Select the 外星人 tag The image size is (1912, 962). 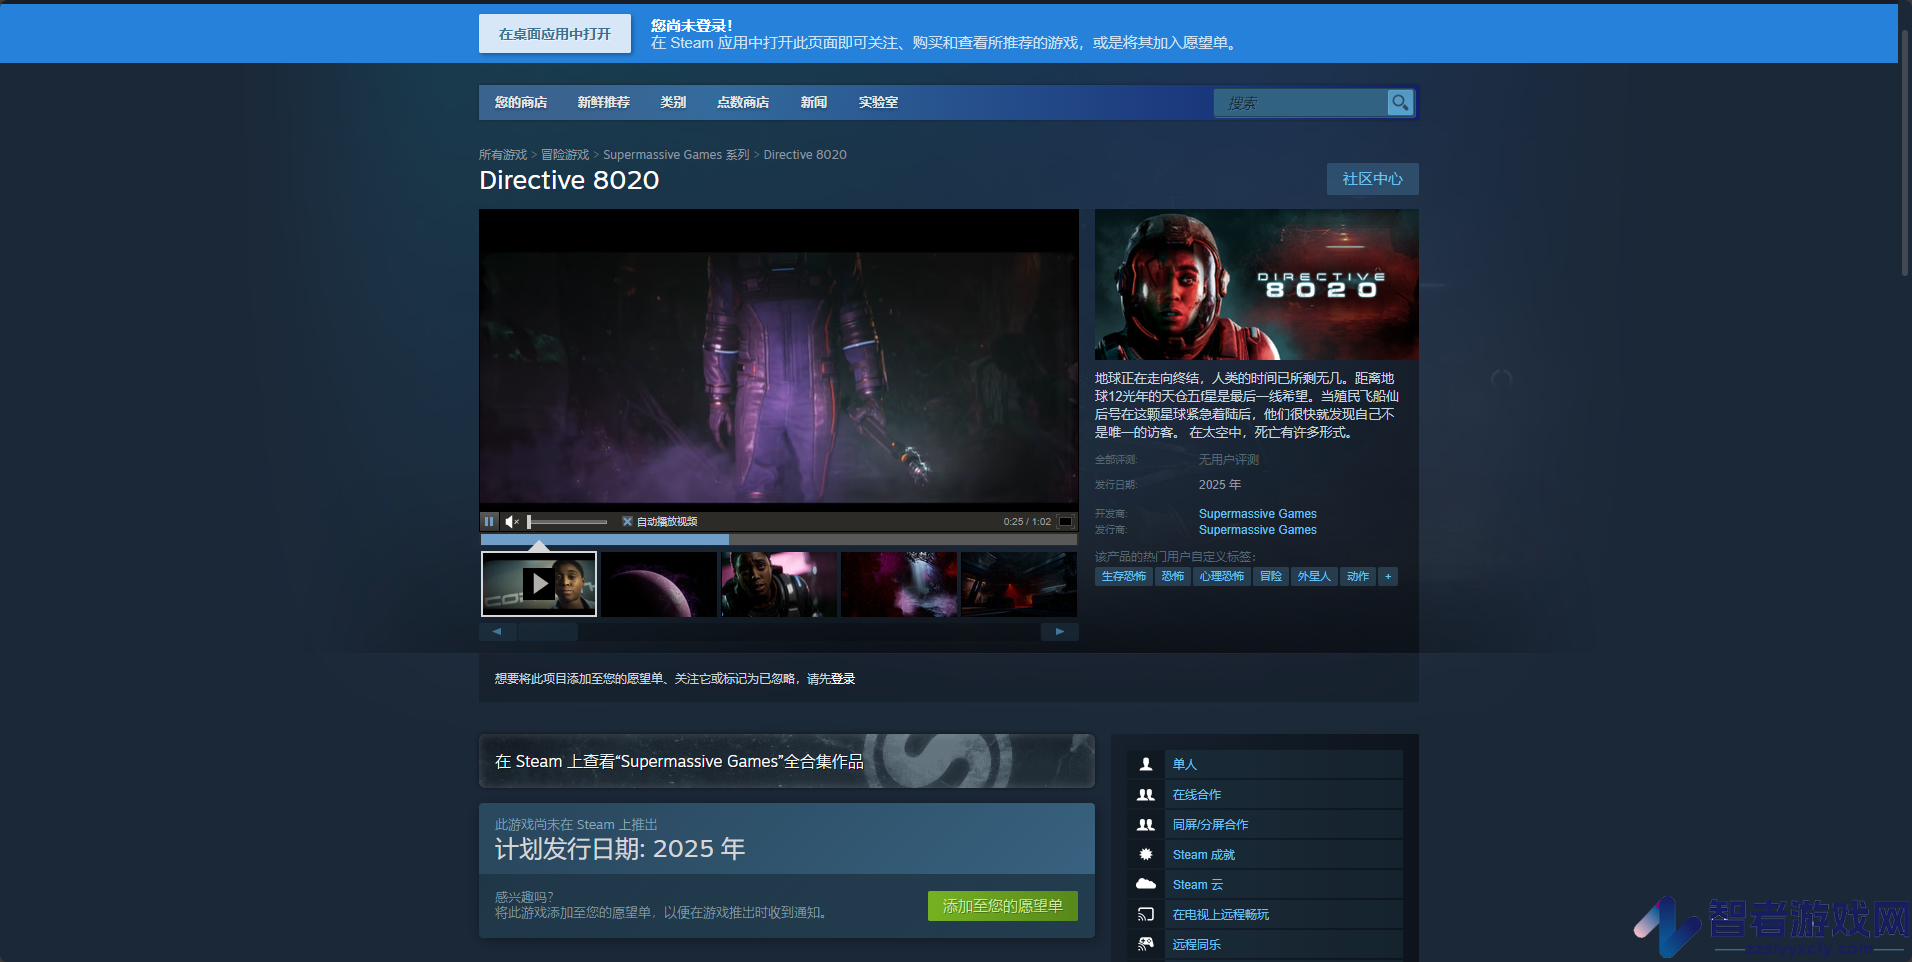(x=1314, y=576)
